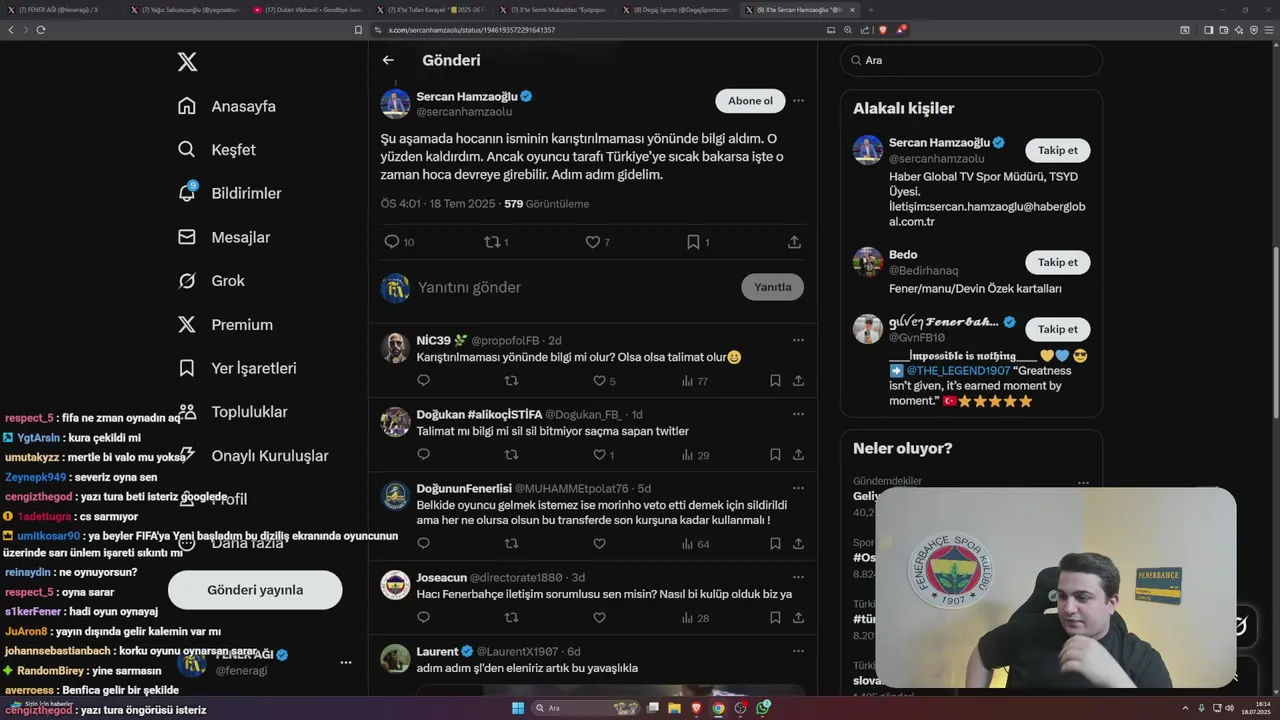Click Yanıtla reply button
The image size is (1280, 720).
point(772,287)
